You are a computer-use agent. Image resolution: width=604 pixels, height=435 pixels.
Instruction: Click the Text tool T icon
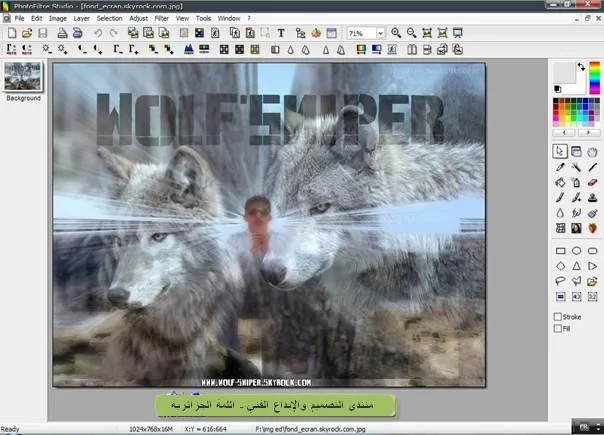(x=281, y=33)
